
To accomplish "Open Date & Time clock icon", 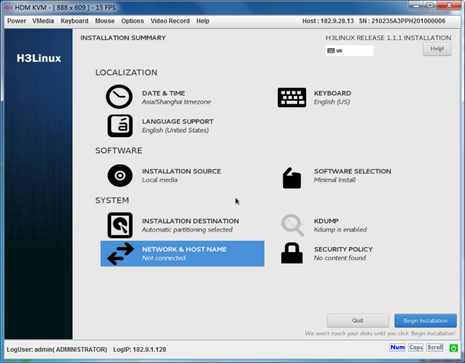I will coord(119,97).
